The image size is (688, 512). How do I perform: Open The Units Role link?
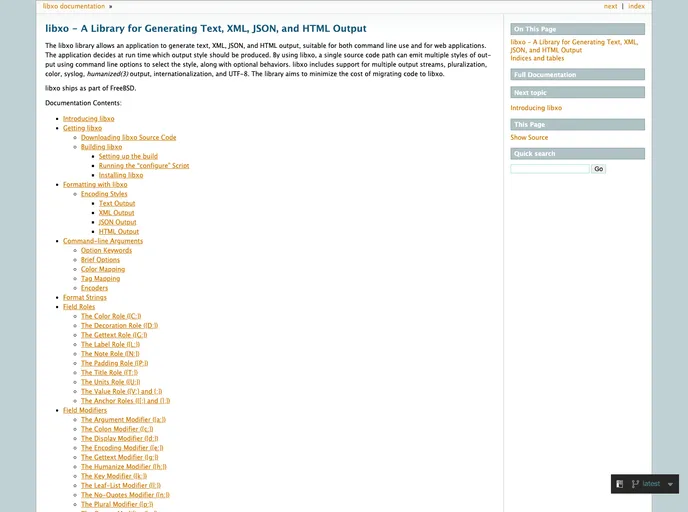pyautogui.click(x=111, y=382)
